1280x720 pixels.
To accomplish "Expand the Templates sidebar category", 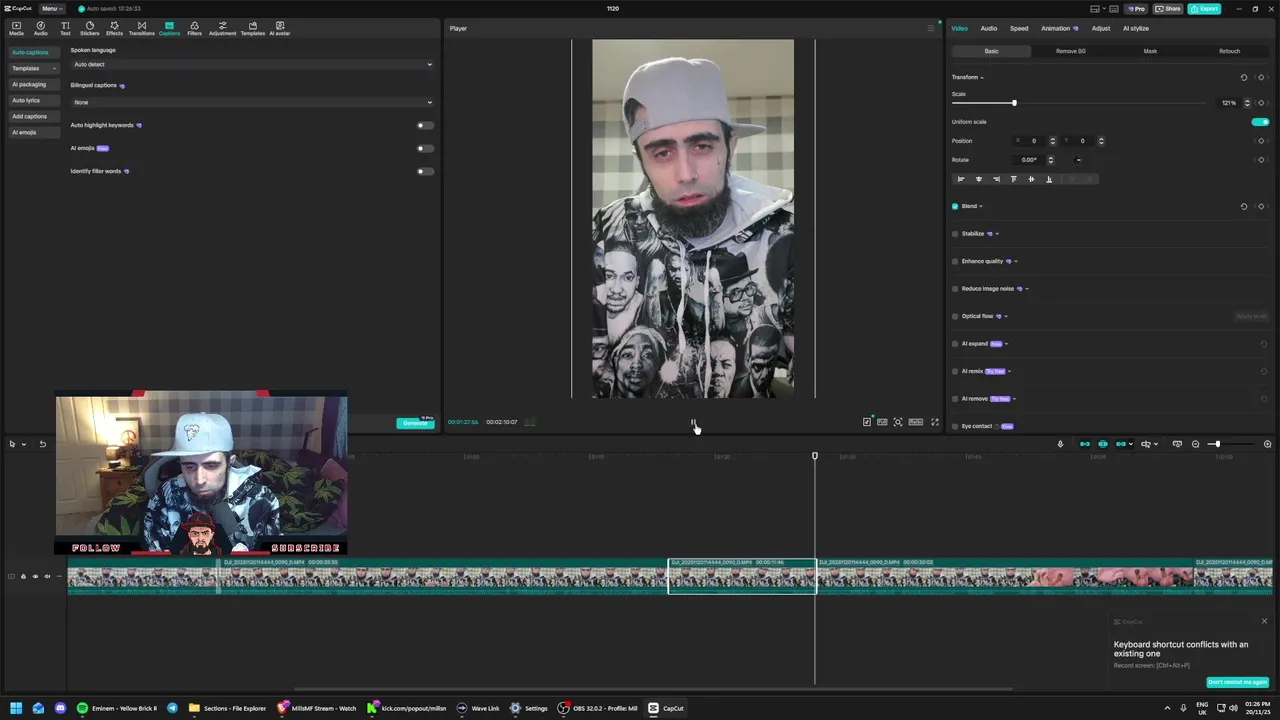I will click(x=33, y=68).
